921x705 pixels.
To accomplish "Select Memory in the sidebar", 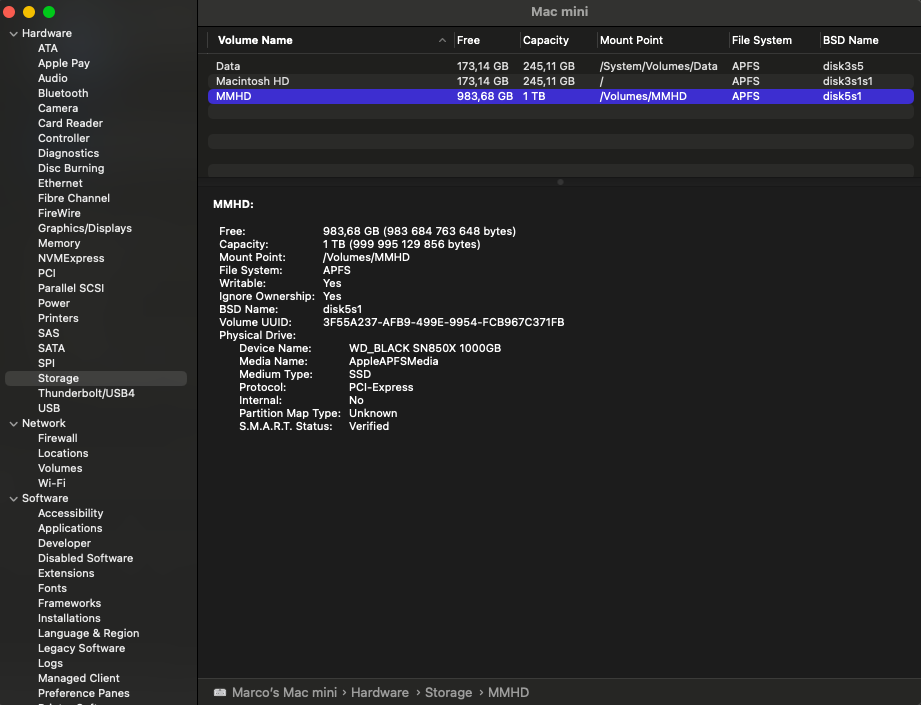I will click(x=59, y=243).
